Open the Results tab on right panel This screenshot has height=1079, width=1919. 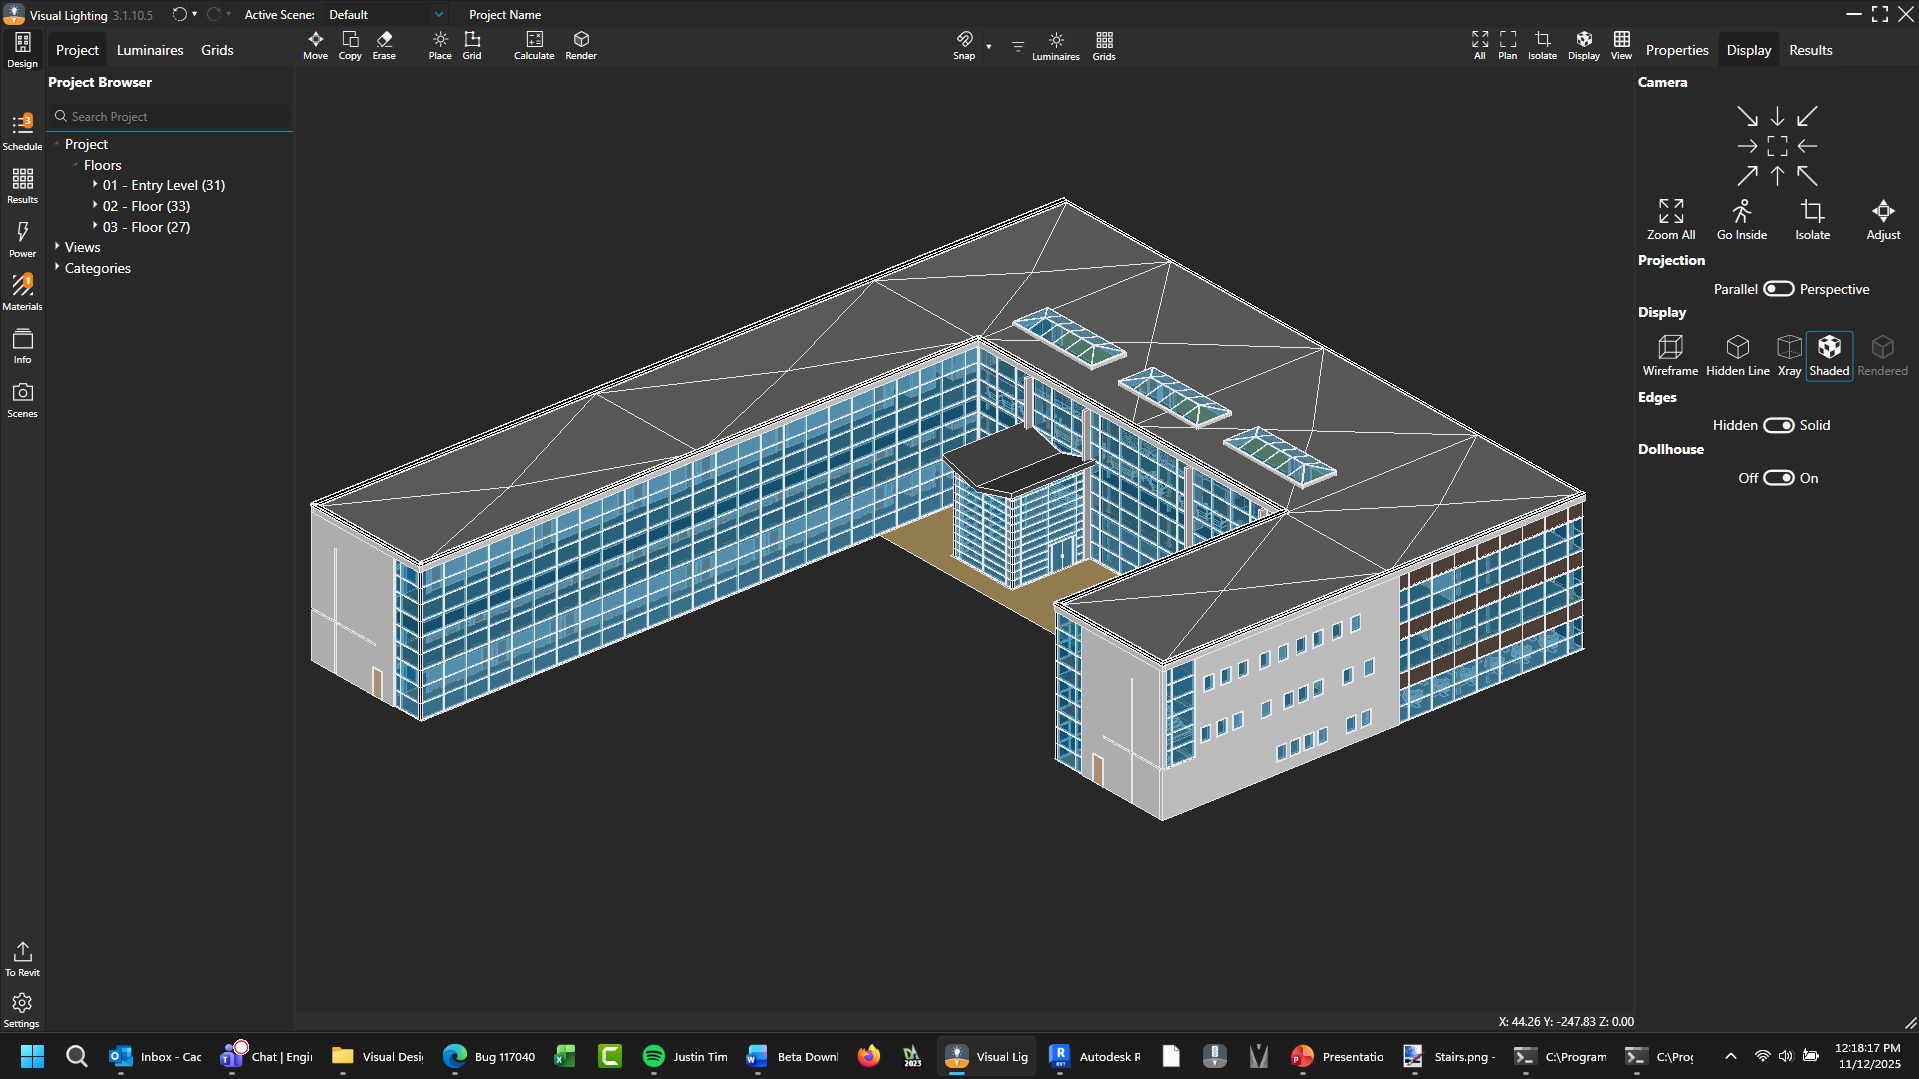click(1810, 50)
